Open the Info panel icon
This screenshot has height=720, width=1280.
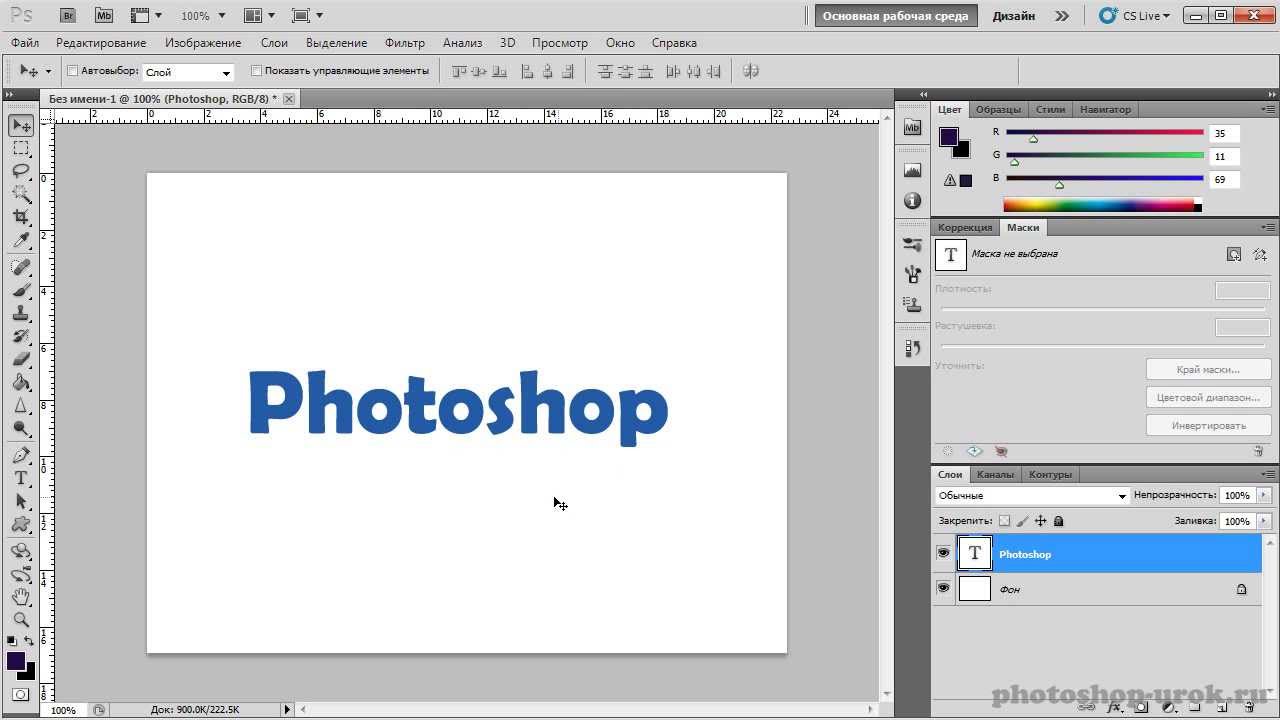[912, 201]
